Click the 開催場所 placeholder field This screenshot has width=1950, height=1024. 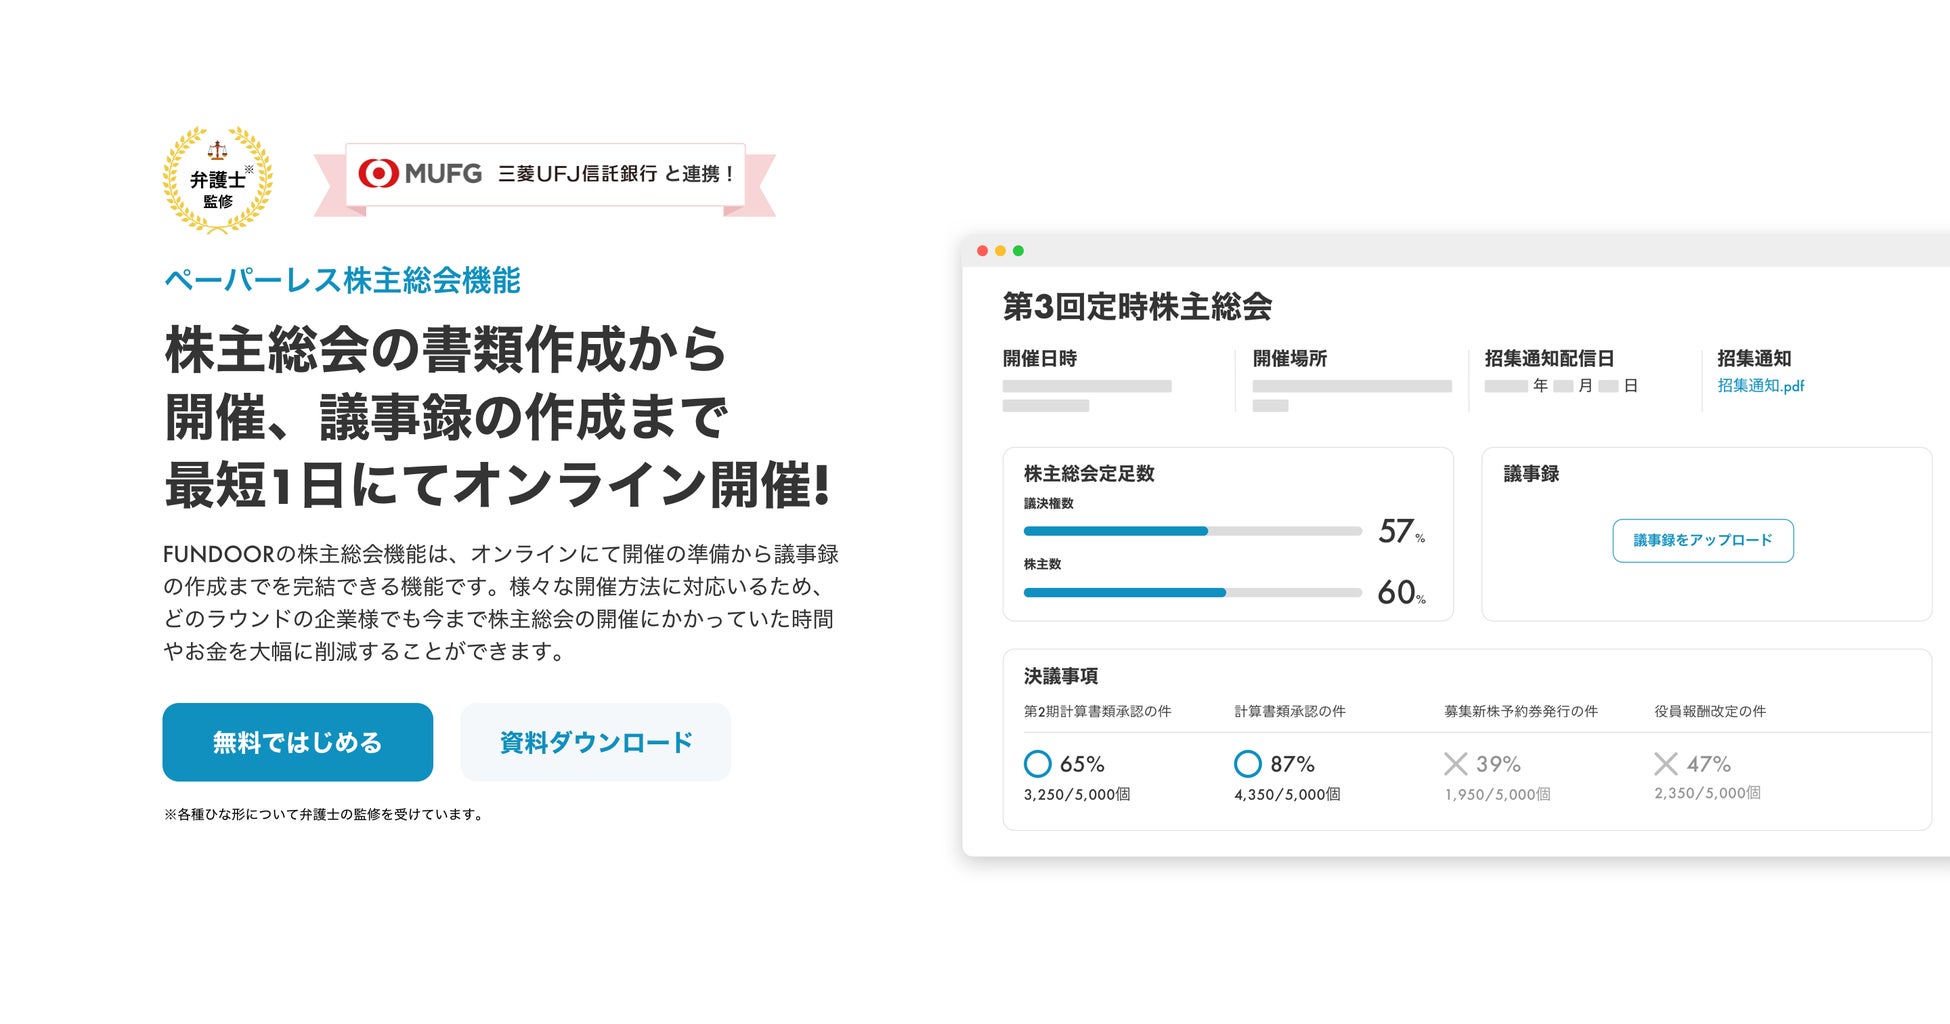coord(1351,387)
